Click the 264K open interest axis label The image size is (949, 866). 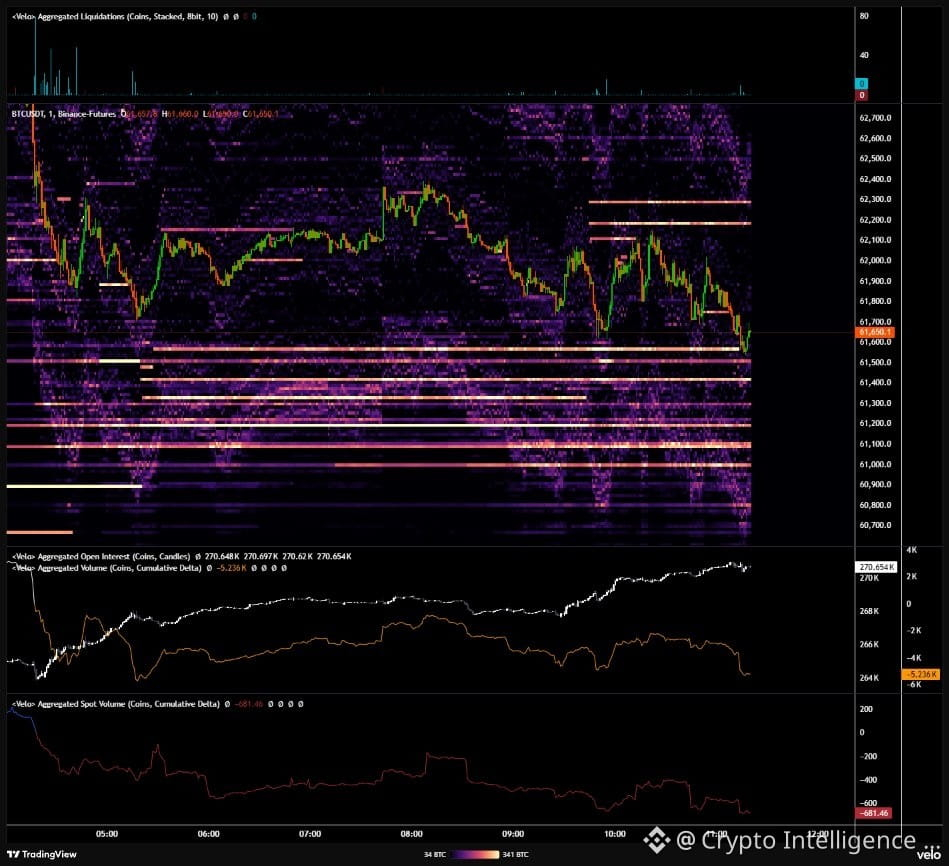tap(869, 678)
